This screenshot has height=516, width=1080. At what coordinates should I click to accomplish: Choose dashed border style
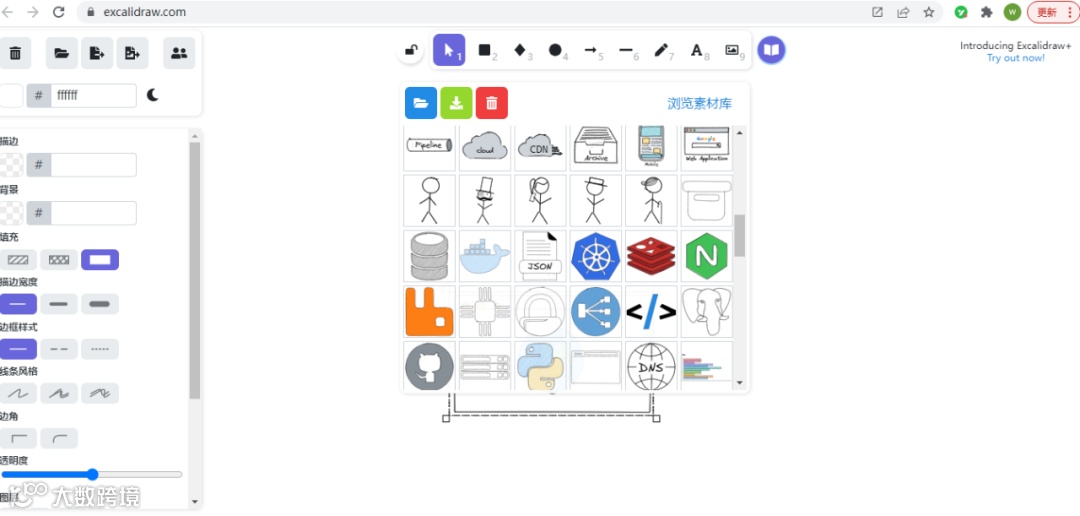pyautogui.click(x=59, y=349)
